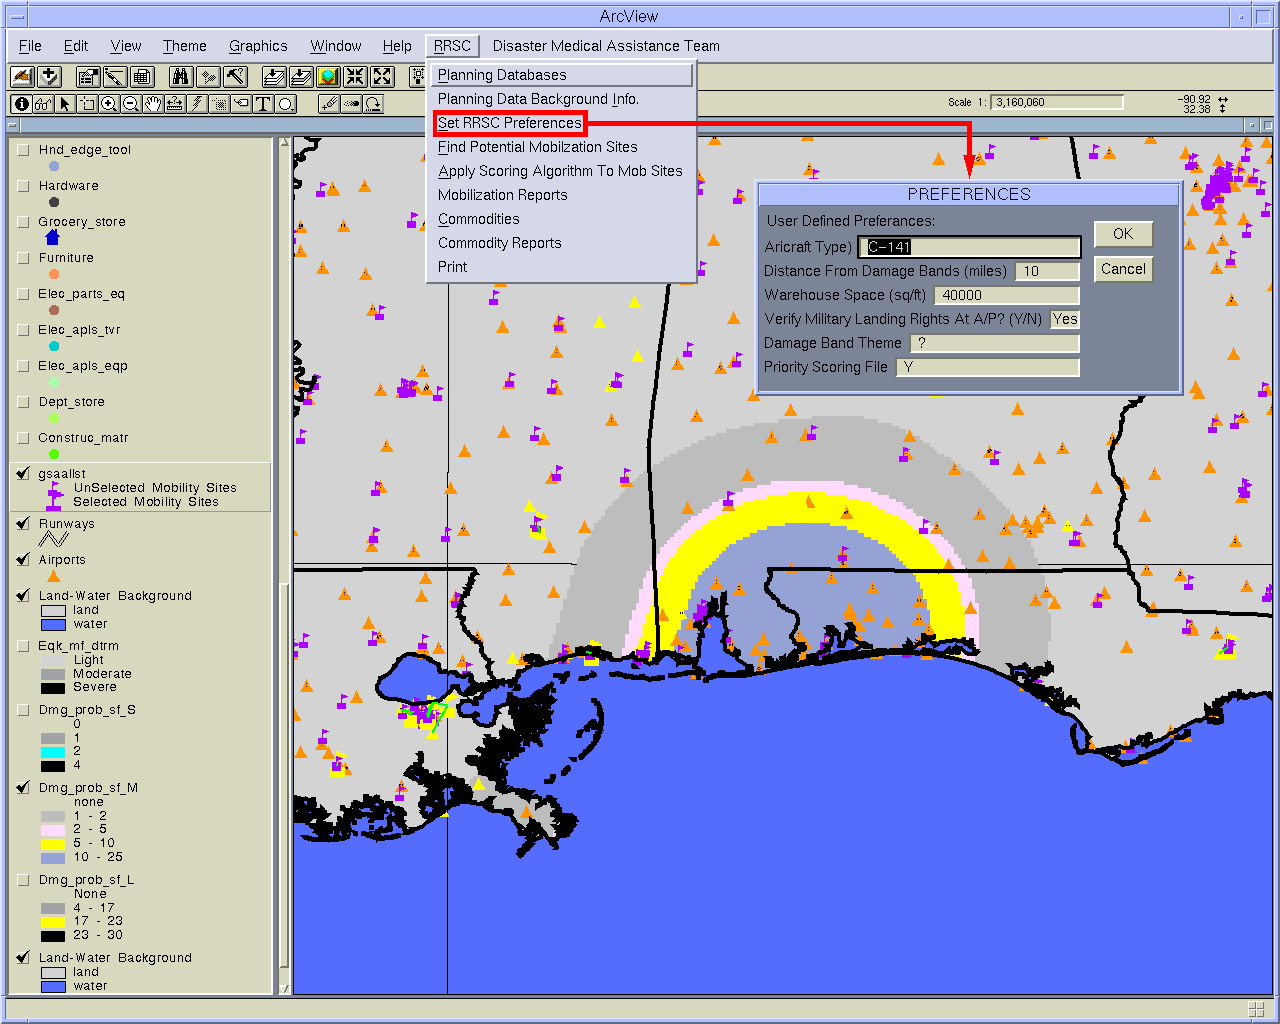Click the Damage Band Theme field
The width and height of the screenshot is (1280, 1024).
(x=995, y=343)
